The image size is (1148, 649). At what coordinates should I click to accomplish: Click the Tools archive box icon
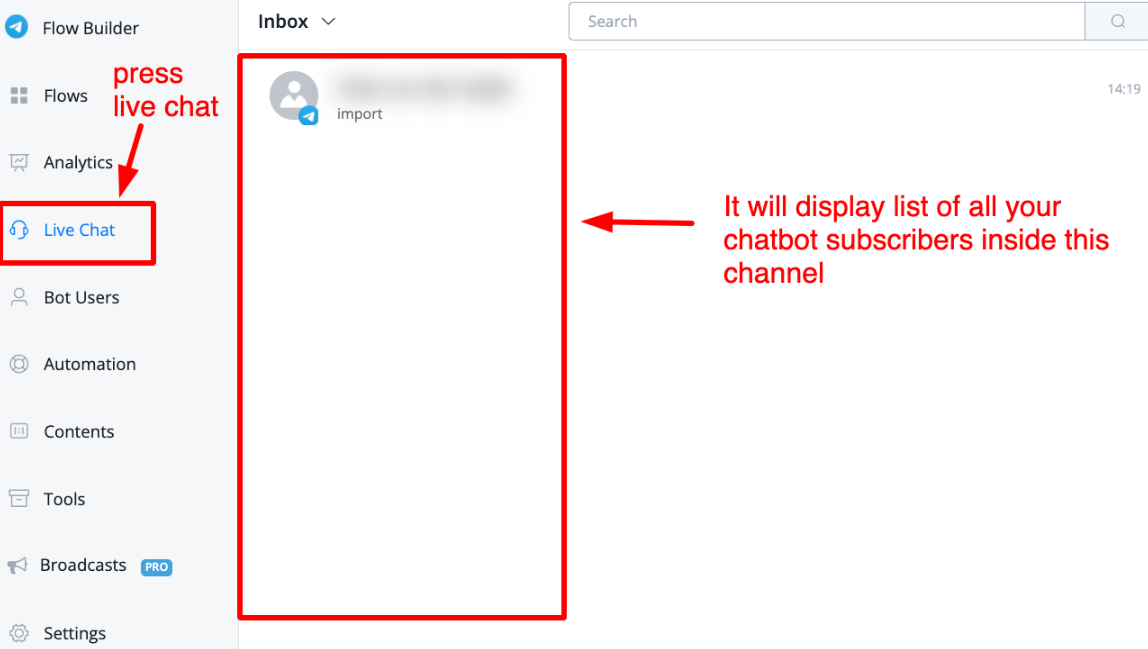[19, 498]
